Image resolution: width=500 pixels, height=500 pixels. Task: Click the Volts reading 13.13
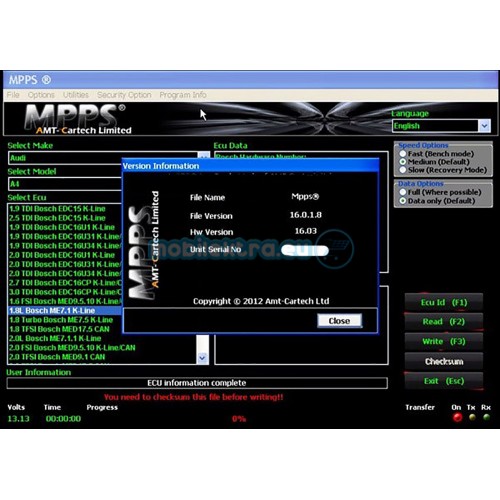tap(18, 419)
